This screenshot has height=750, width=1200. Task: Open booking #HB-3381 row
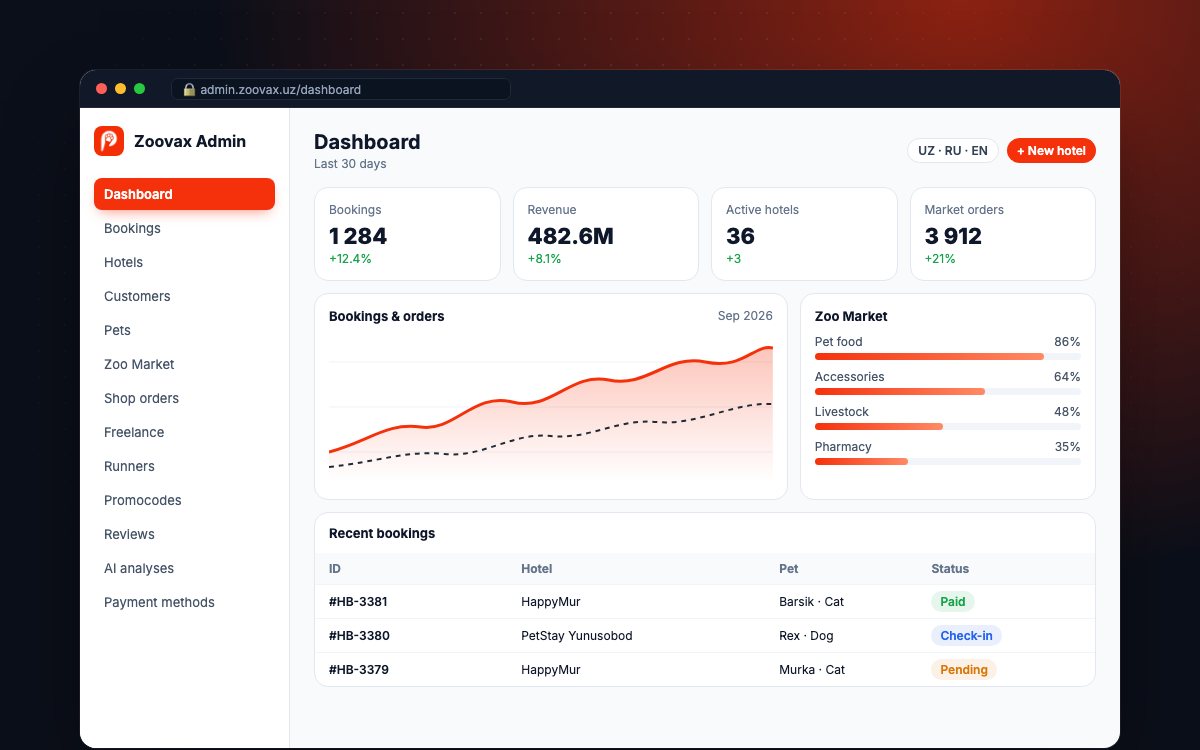(705, 602)
